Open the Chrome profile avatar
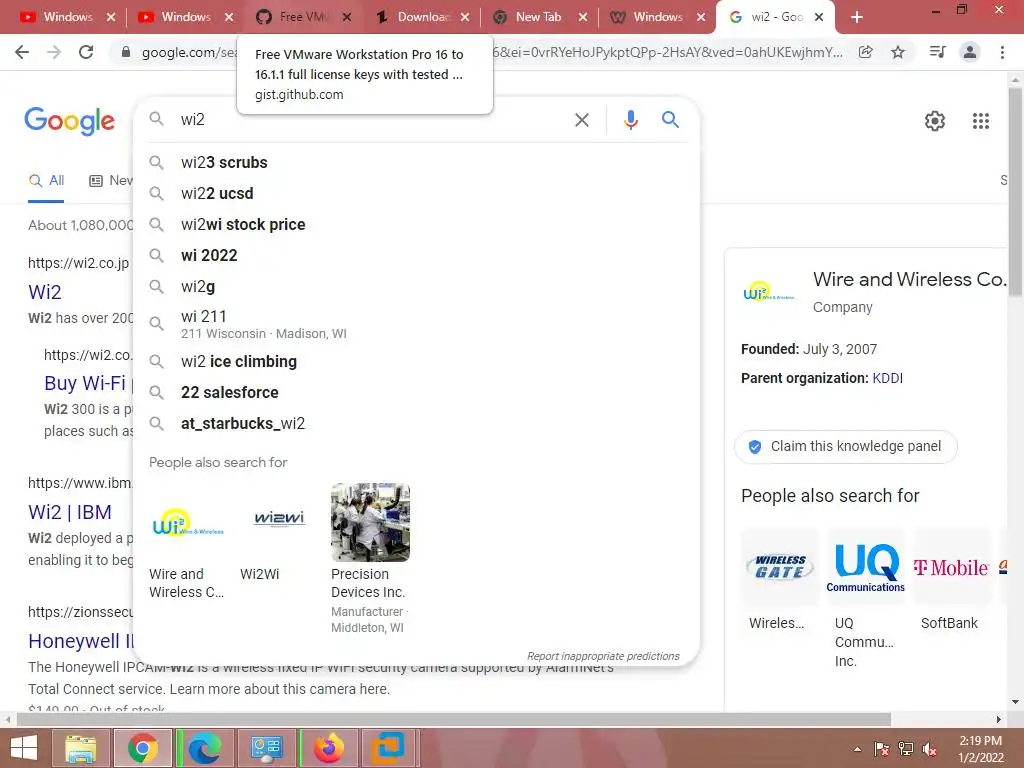This screenshot has width=1024, height=768. pyautogui.click(x=970, y=52)
